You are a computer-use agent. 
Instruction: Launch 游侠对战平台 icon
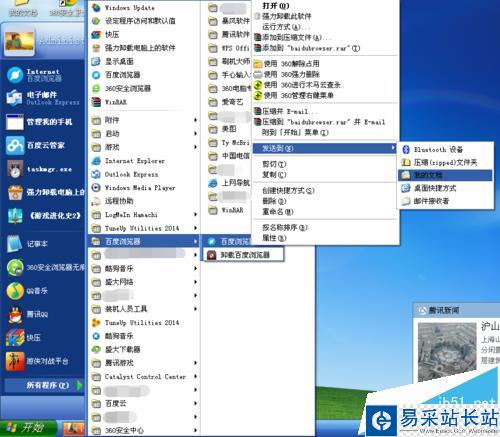tap(15, 361)
